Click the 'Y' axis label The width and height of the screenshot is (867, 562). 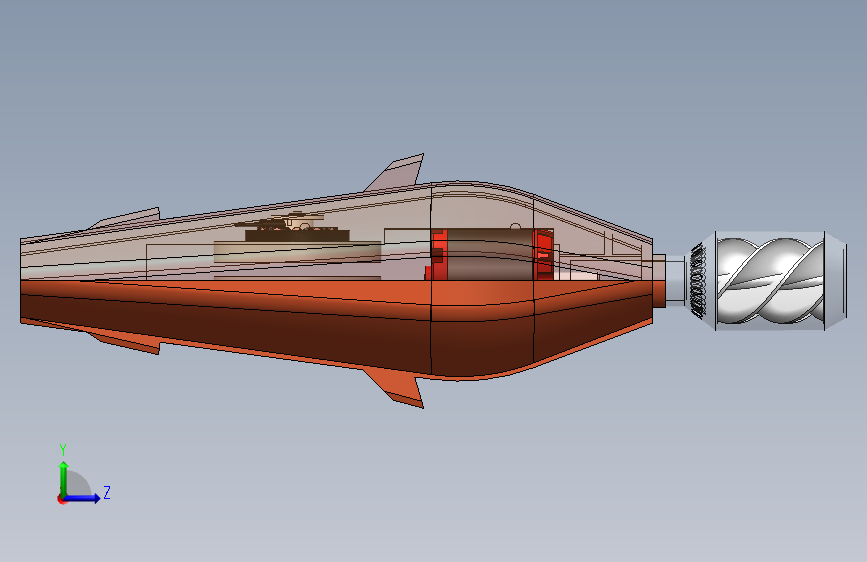pyautogui.click(x=63, y=449)
